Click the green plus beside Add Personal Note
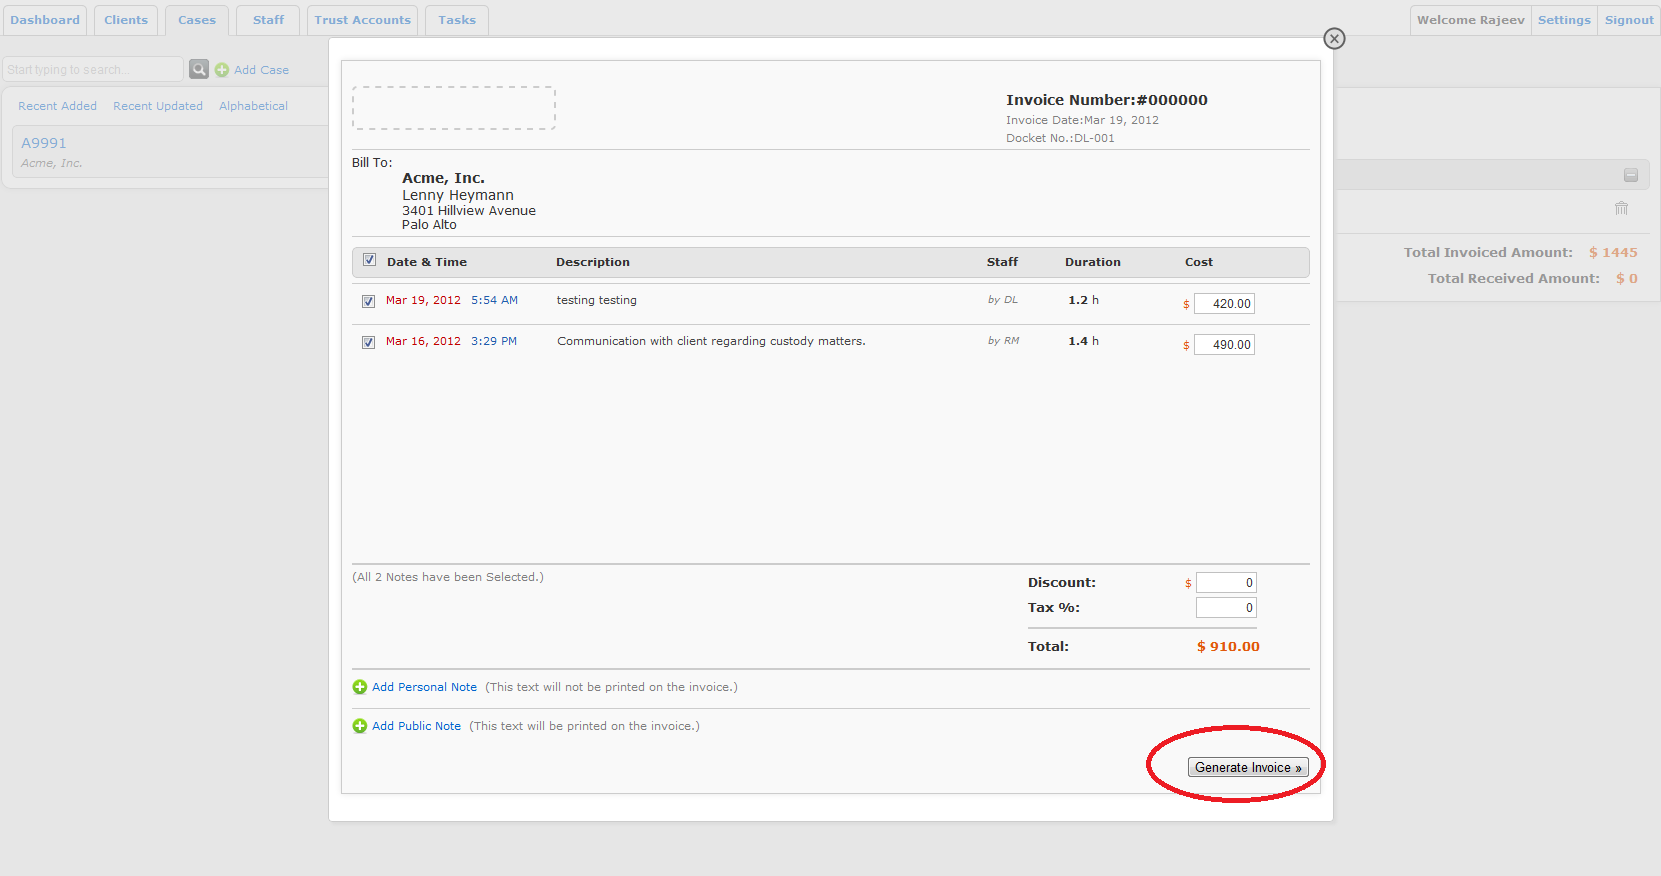Image resolution: width=1661 pixels, height=876 pixels. (360, 687)
